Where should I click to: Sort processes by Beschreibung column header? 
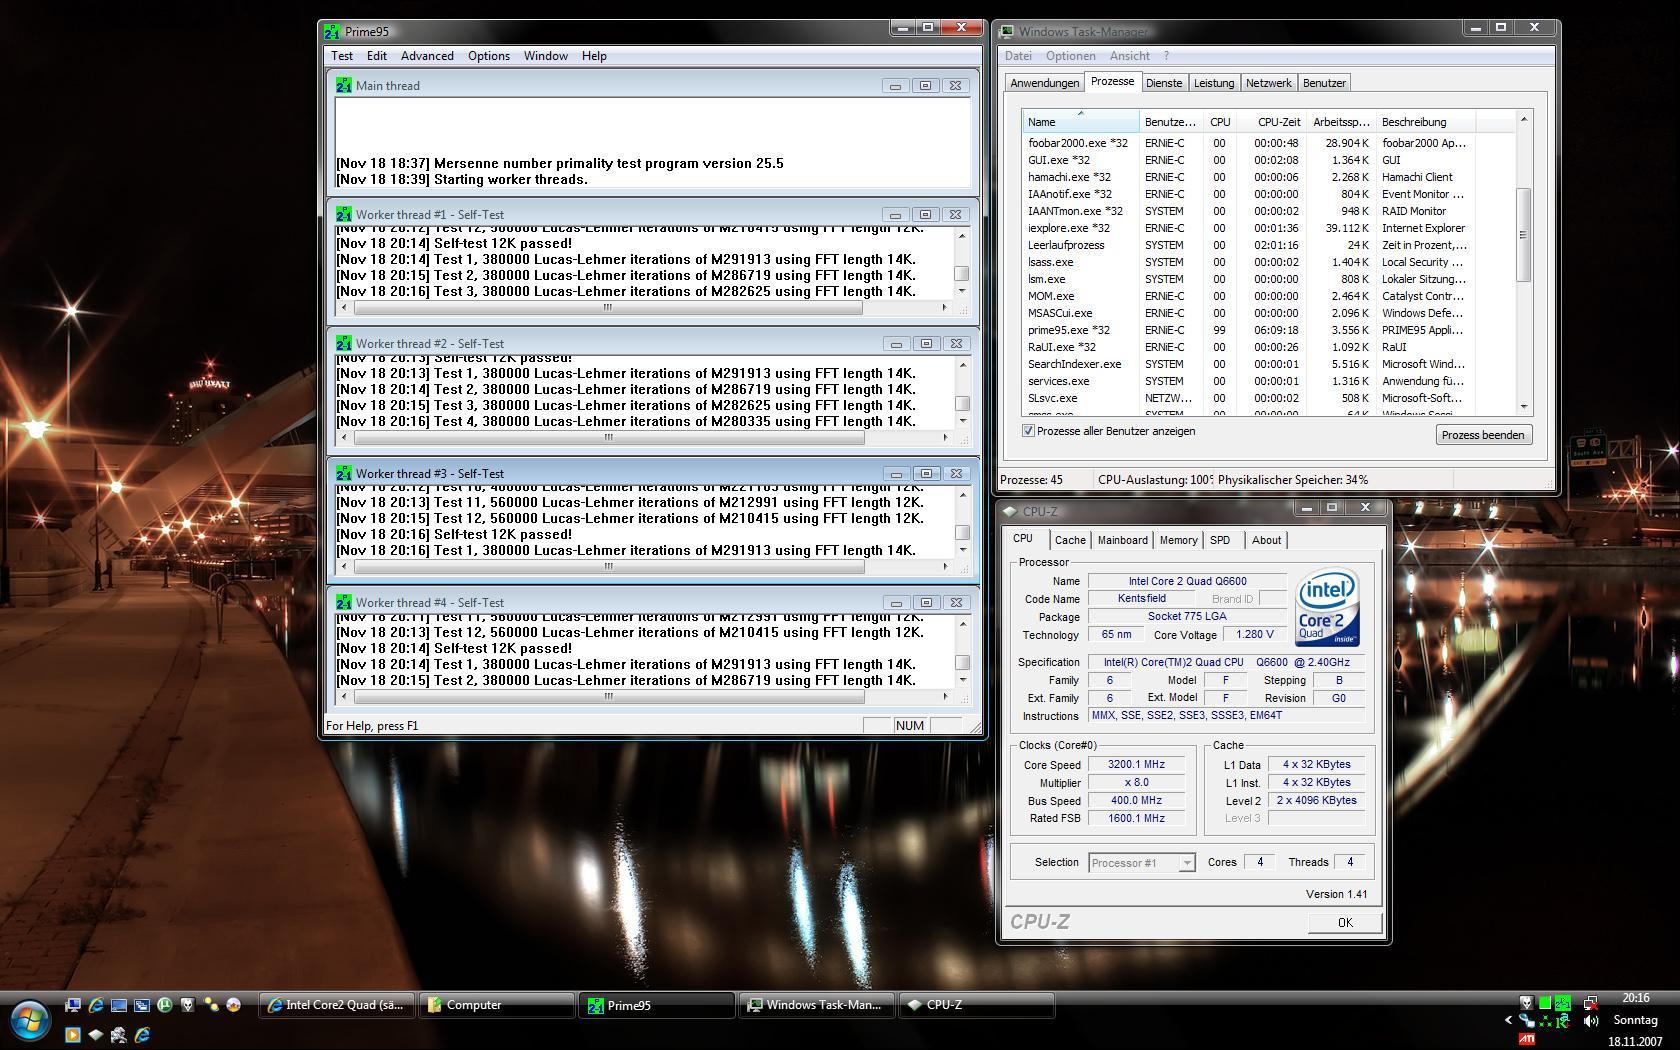pos(1425,122)
